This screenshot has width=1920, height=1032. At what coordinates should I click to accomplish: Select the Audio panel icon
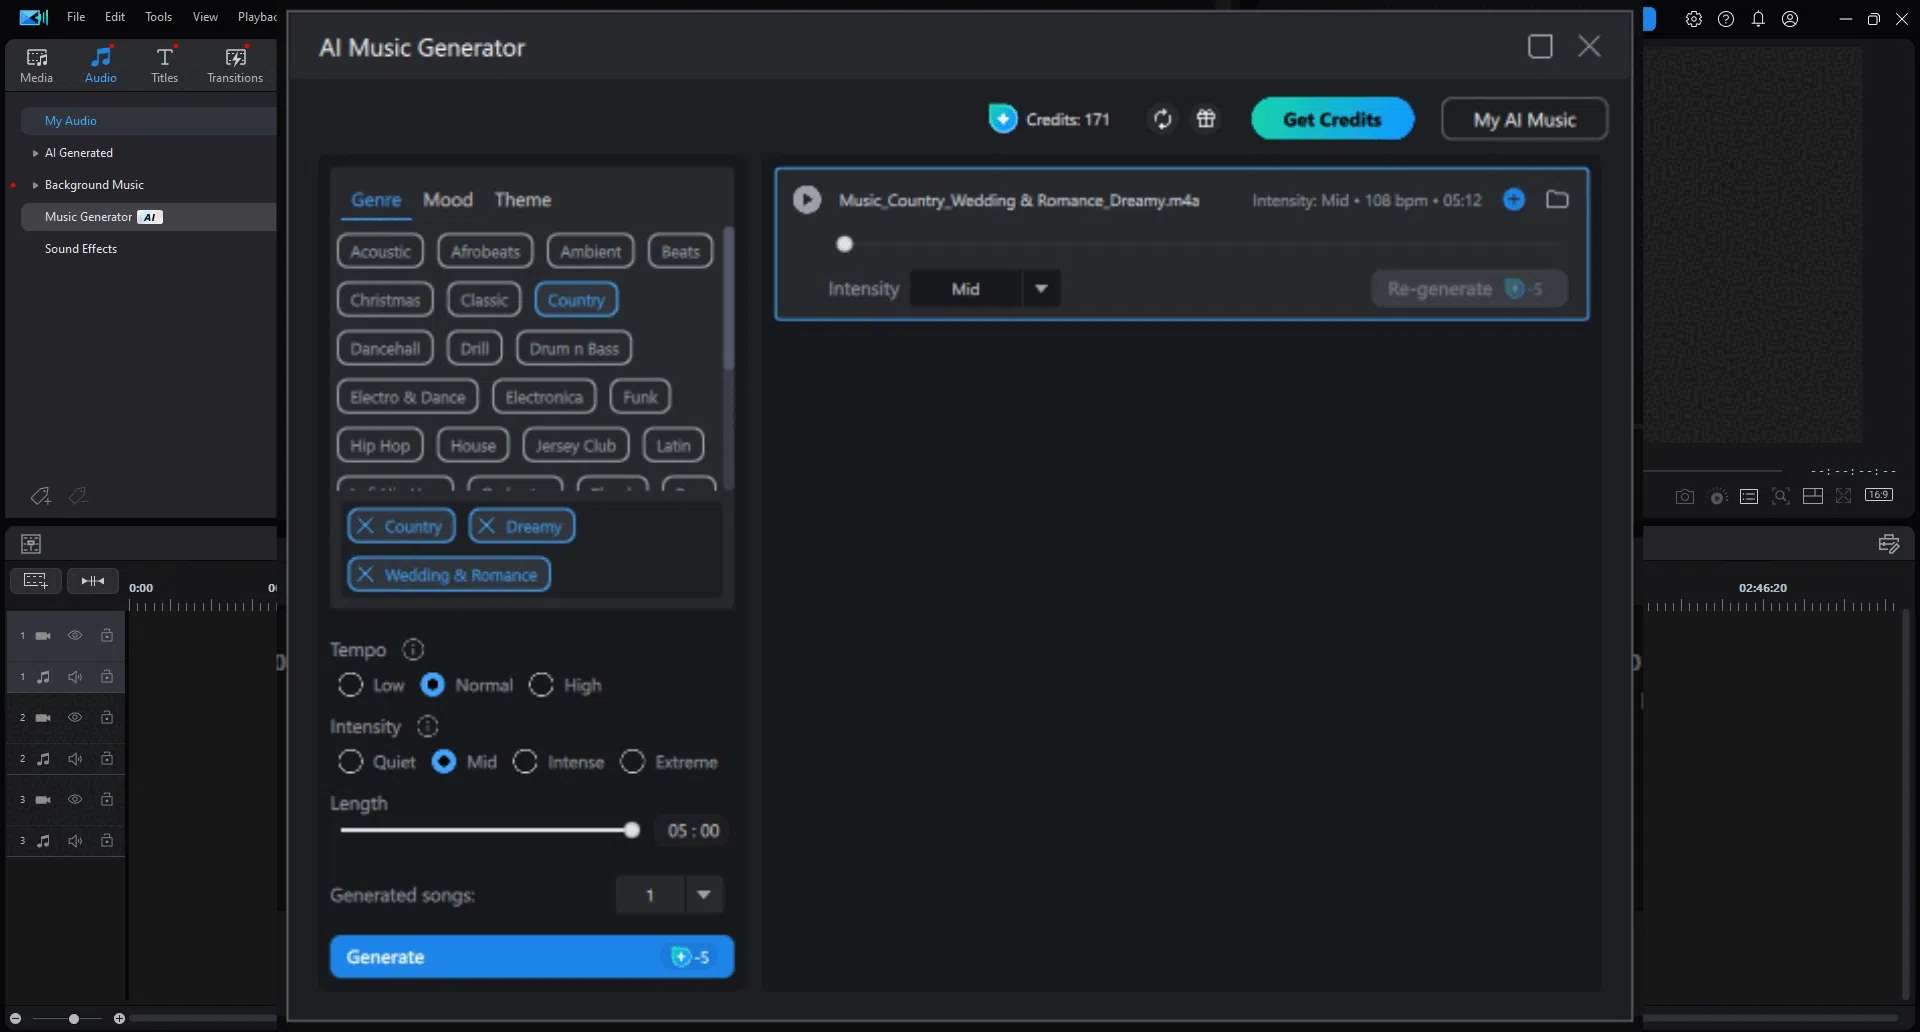[x=100, y=63]
